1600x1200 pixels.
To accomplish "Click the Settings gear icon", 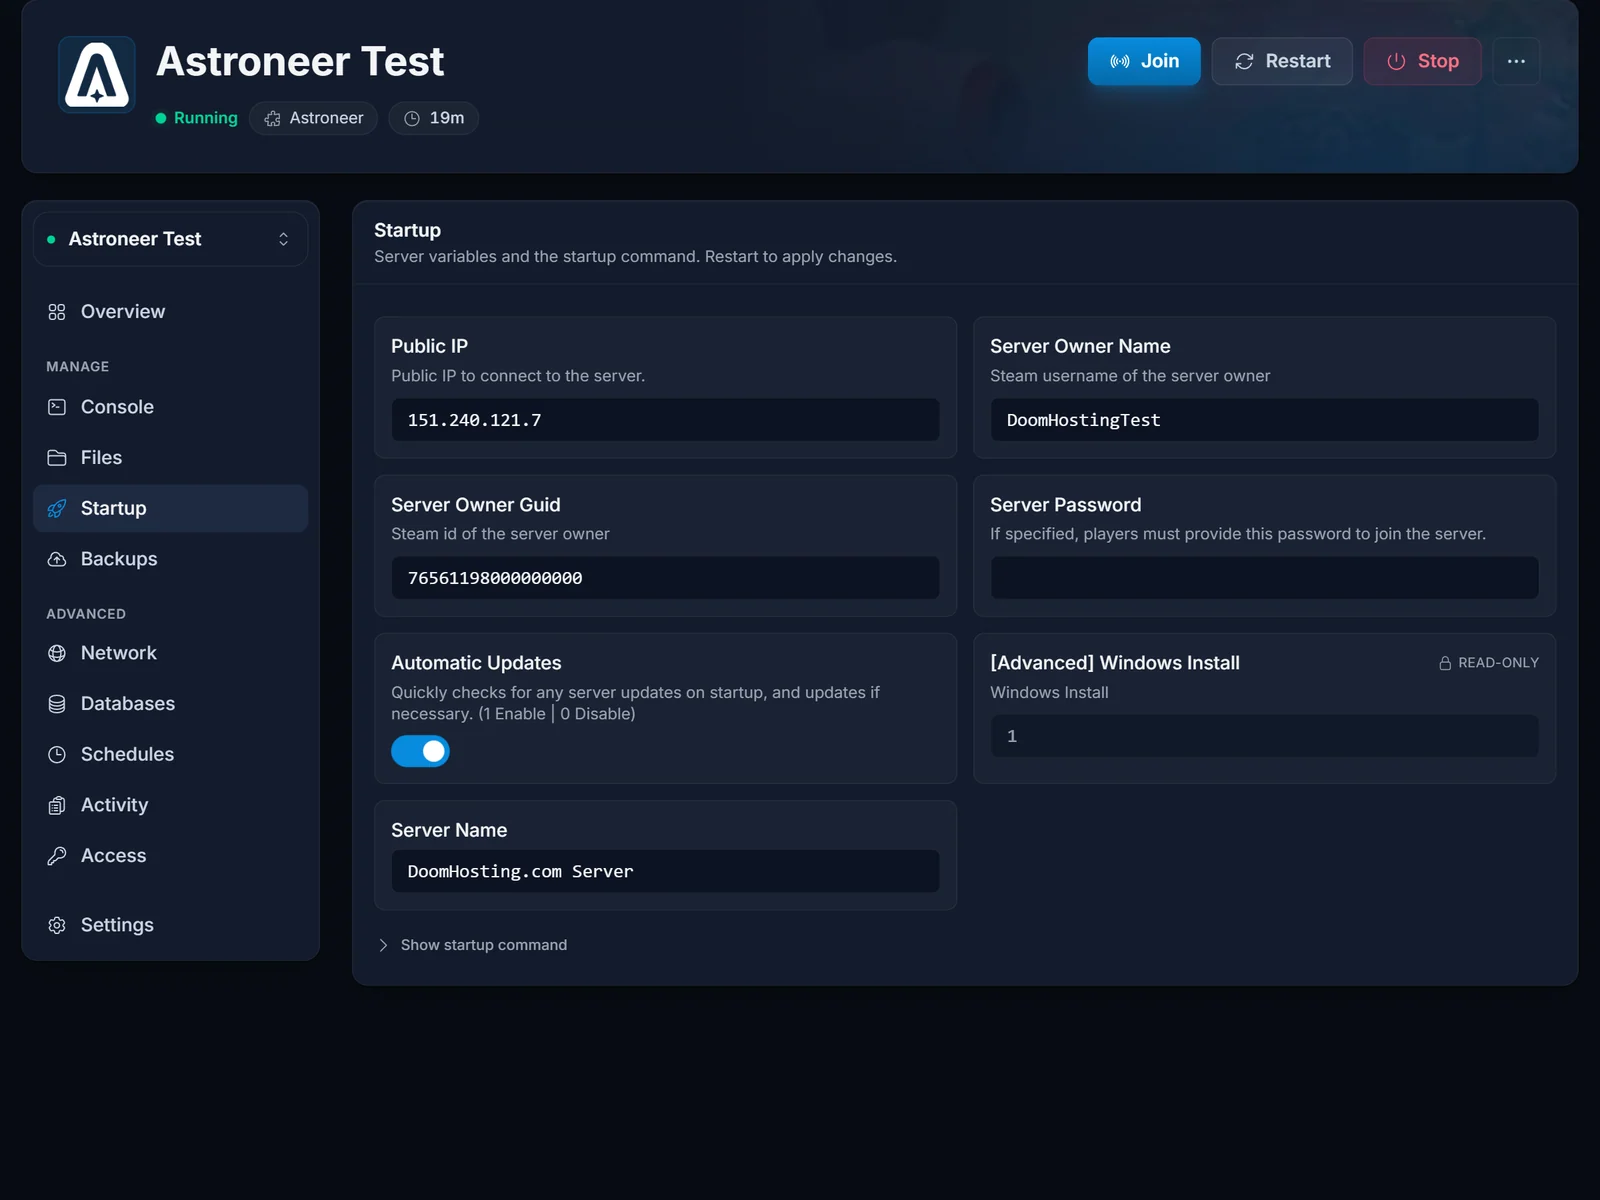I will click(57, 925).
